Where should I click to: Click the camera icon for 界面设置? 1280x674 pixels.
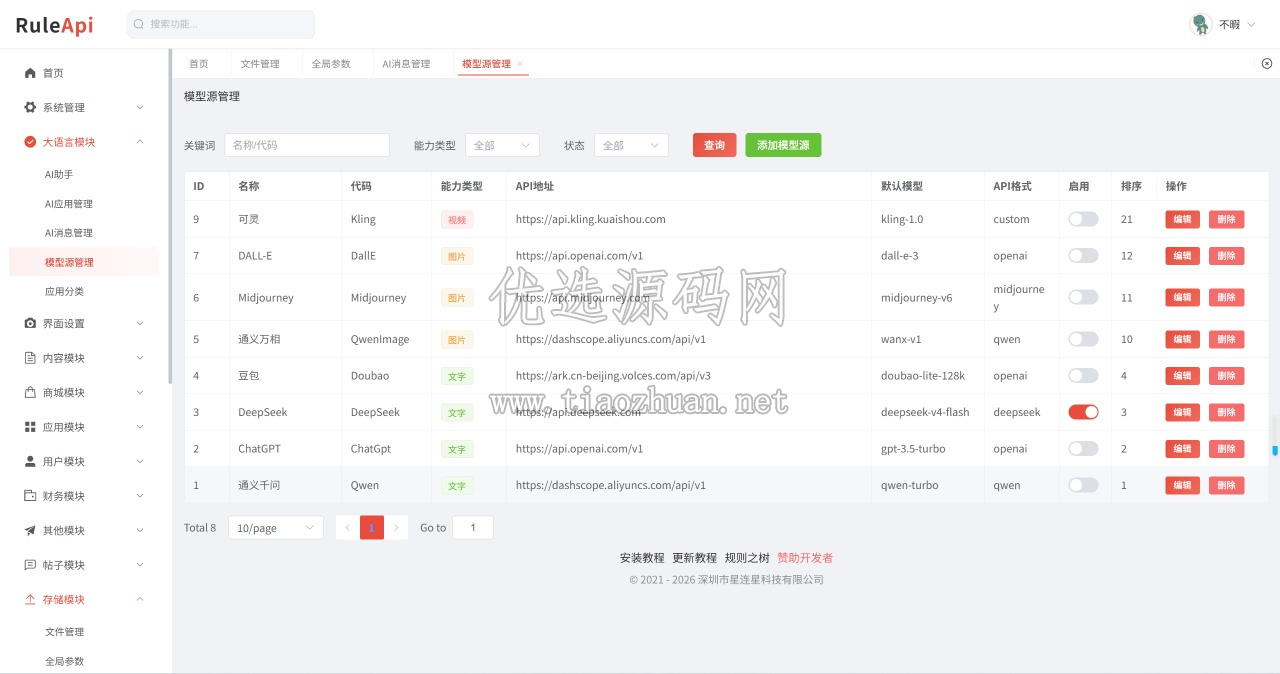pos(30,323)
